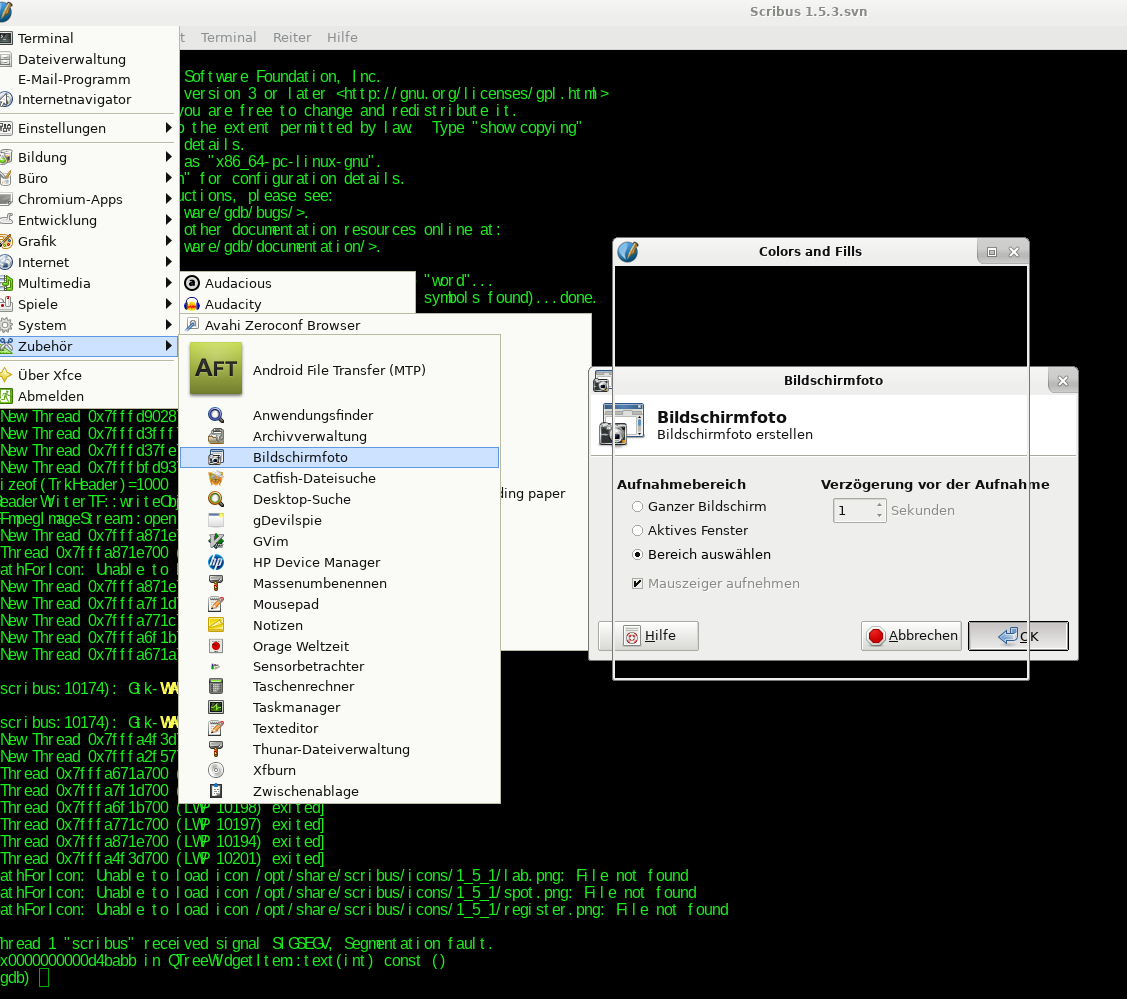Click the Android File Transfer AFT icon

[x=216, y=369]
